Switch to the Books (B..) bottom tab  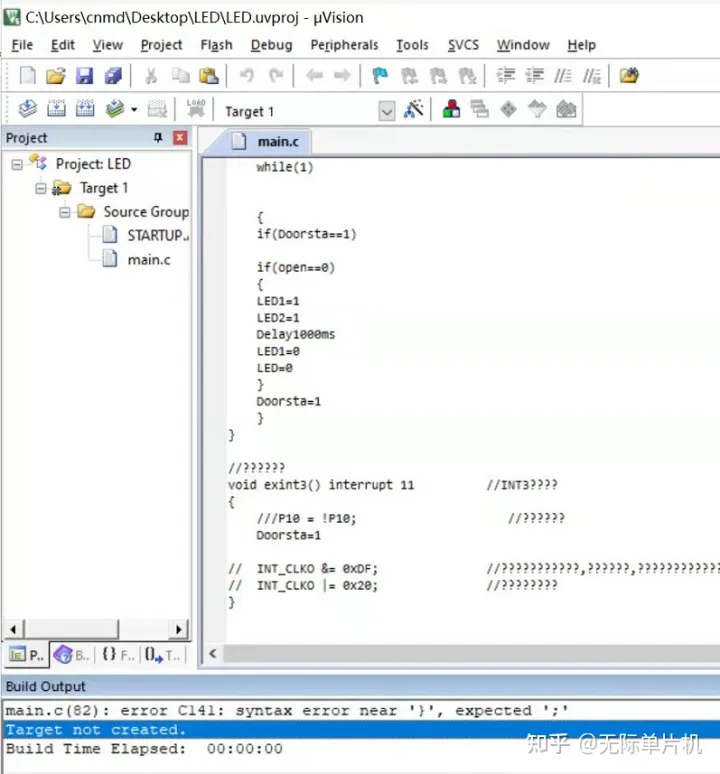click(72, 655)
